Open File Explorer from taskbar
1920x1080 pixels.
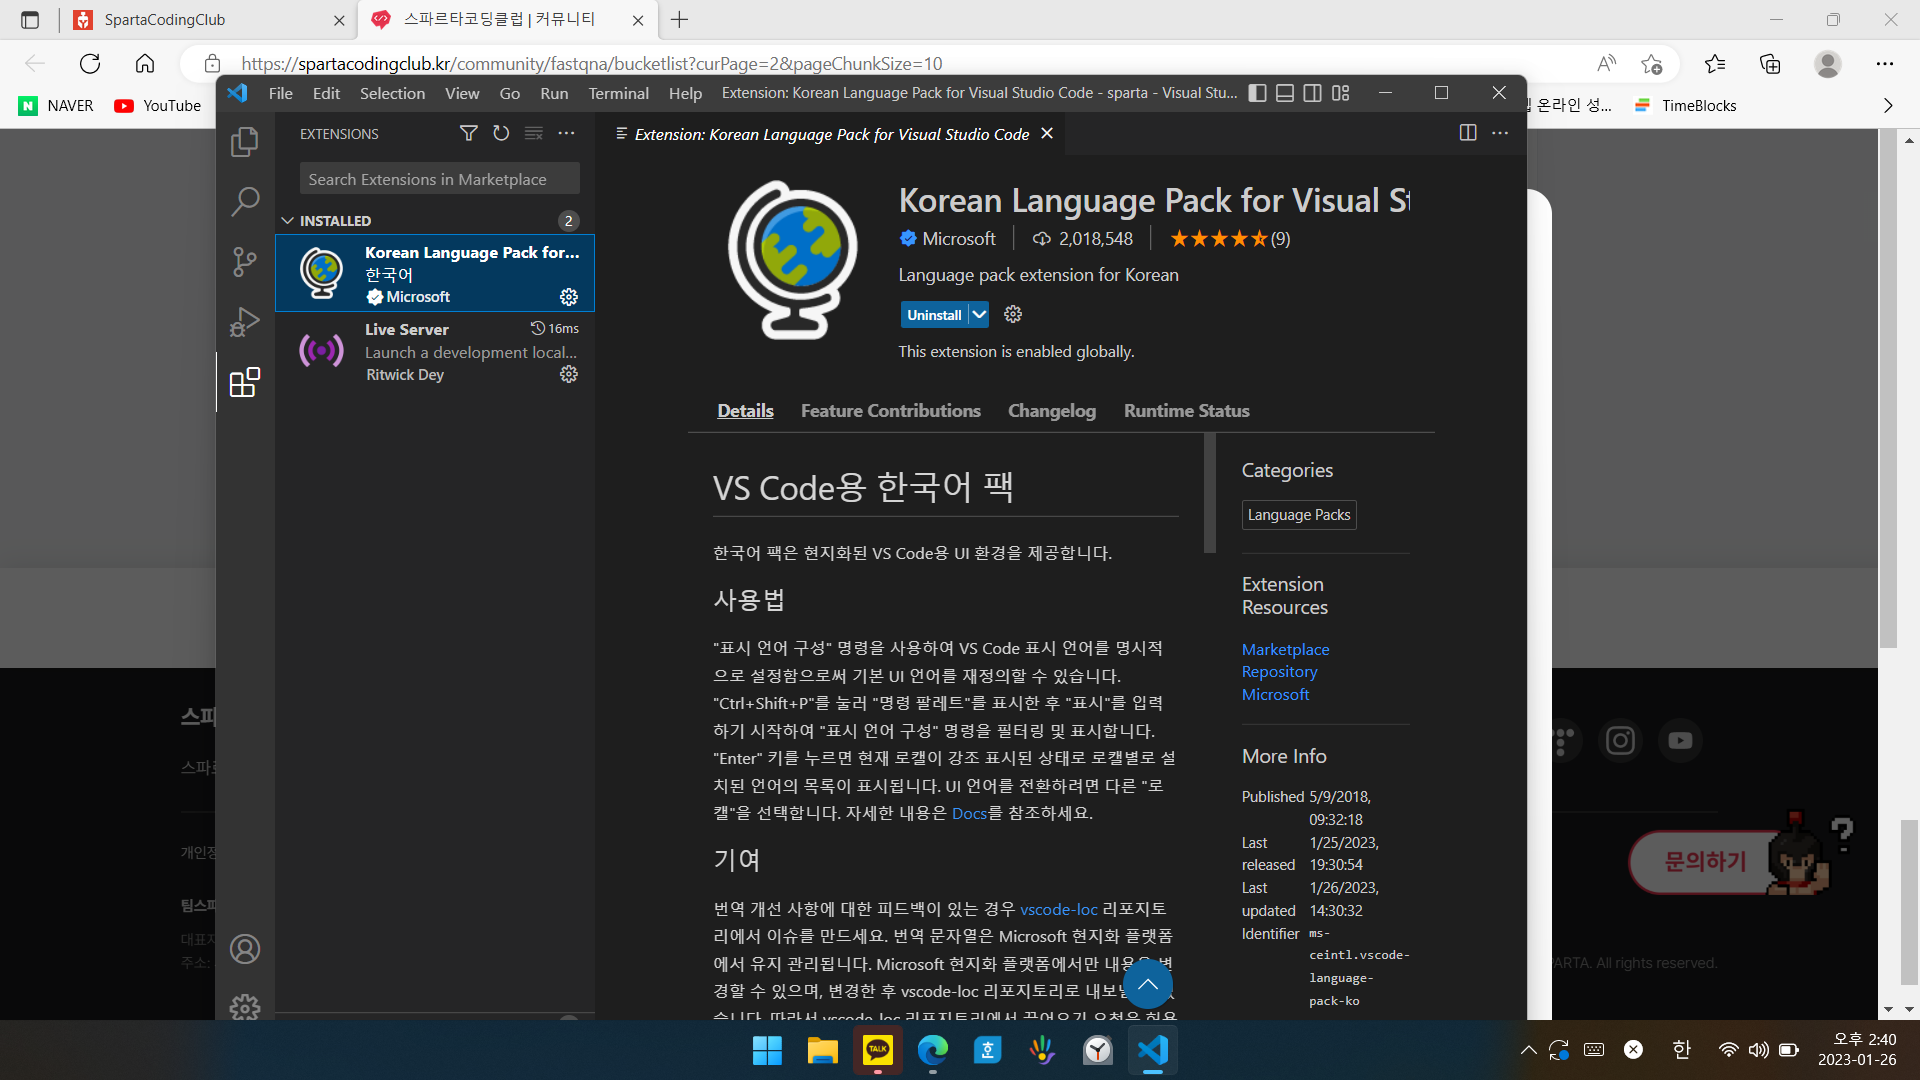click(822, 1050)
